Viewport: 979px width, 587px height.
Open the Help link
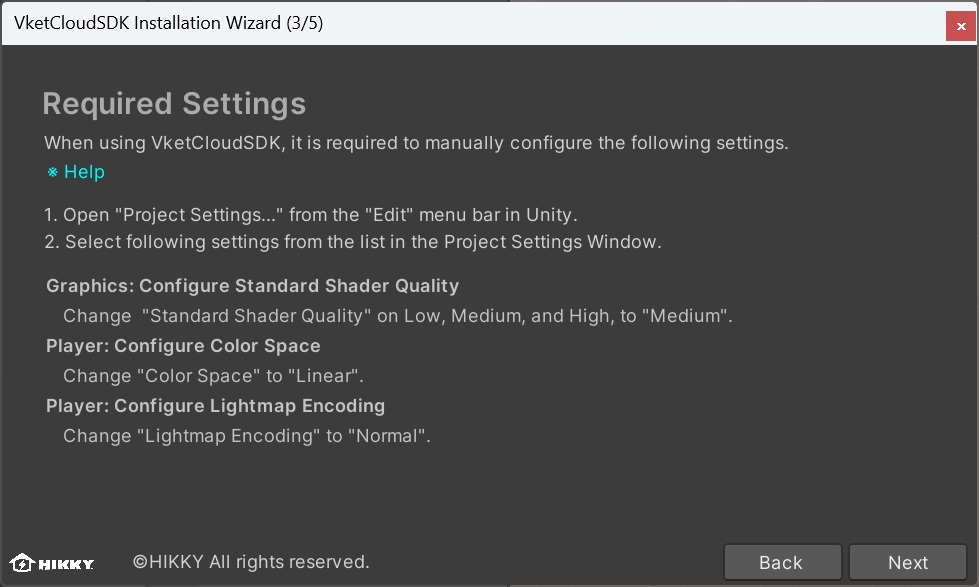click(x=84, y=172)
